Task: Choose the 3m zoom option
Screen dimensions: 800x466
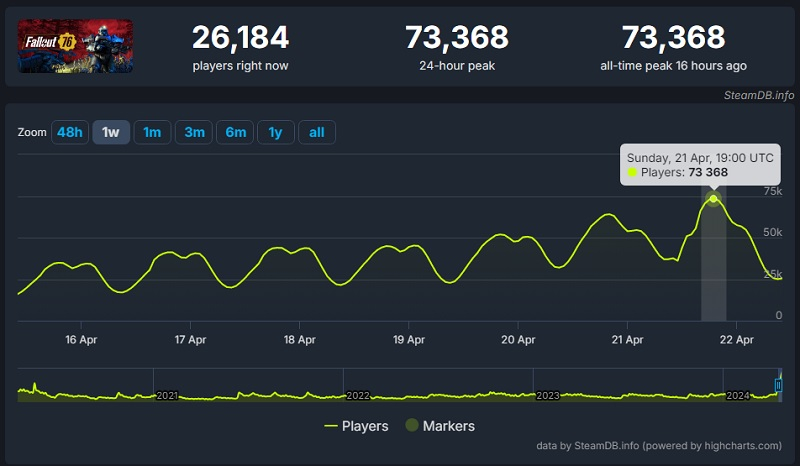Action: pos(193,132)
